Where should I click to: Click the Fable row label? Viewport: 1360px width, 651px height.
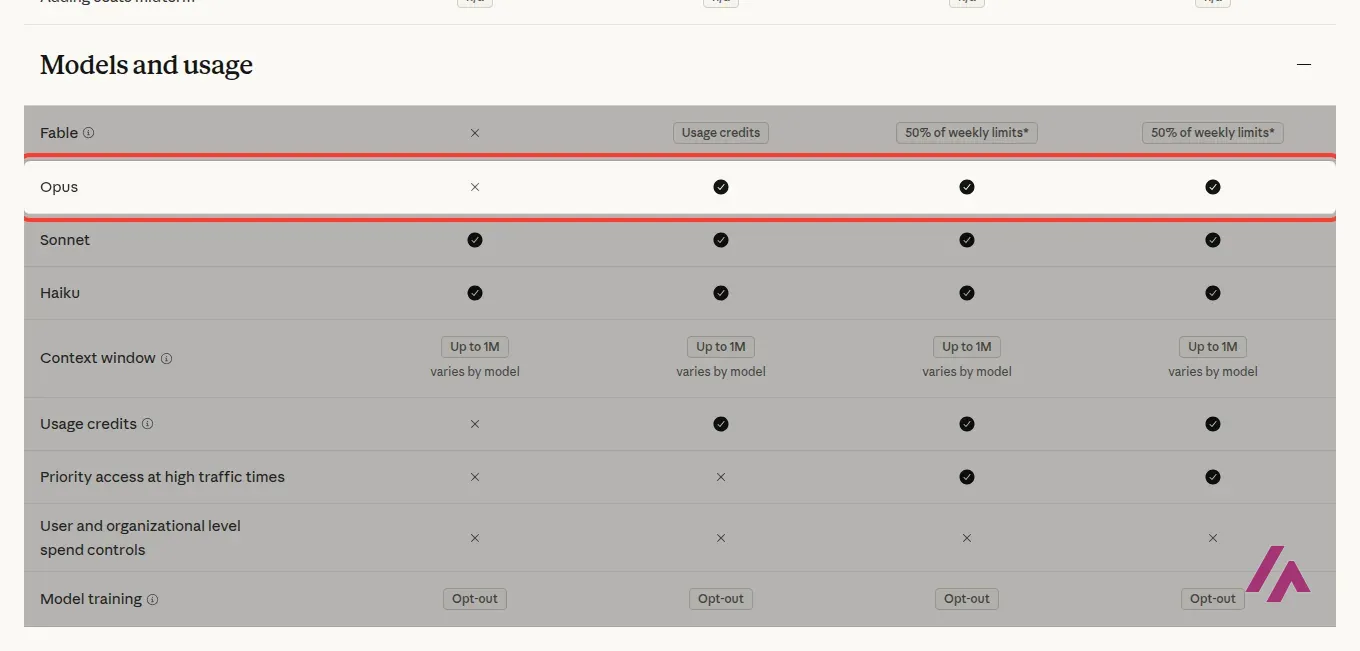click(59, 132)
